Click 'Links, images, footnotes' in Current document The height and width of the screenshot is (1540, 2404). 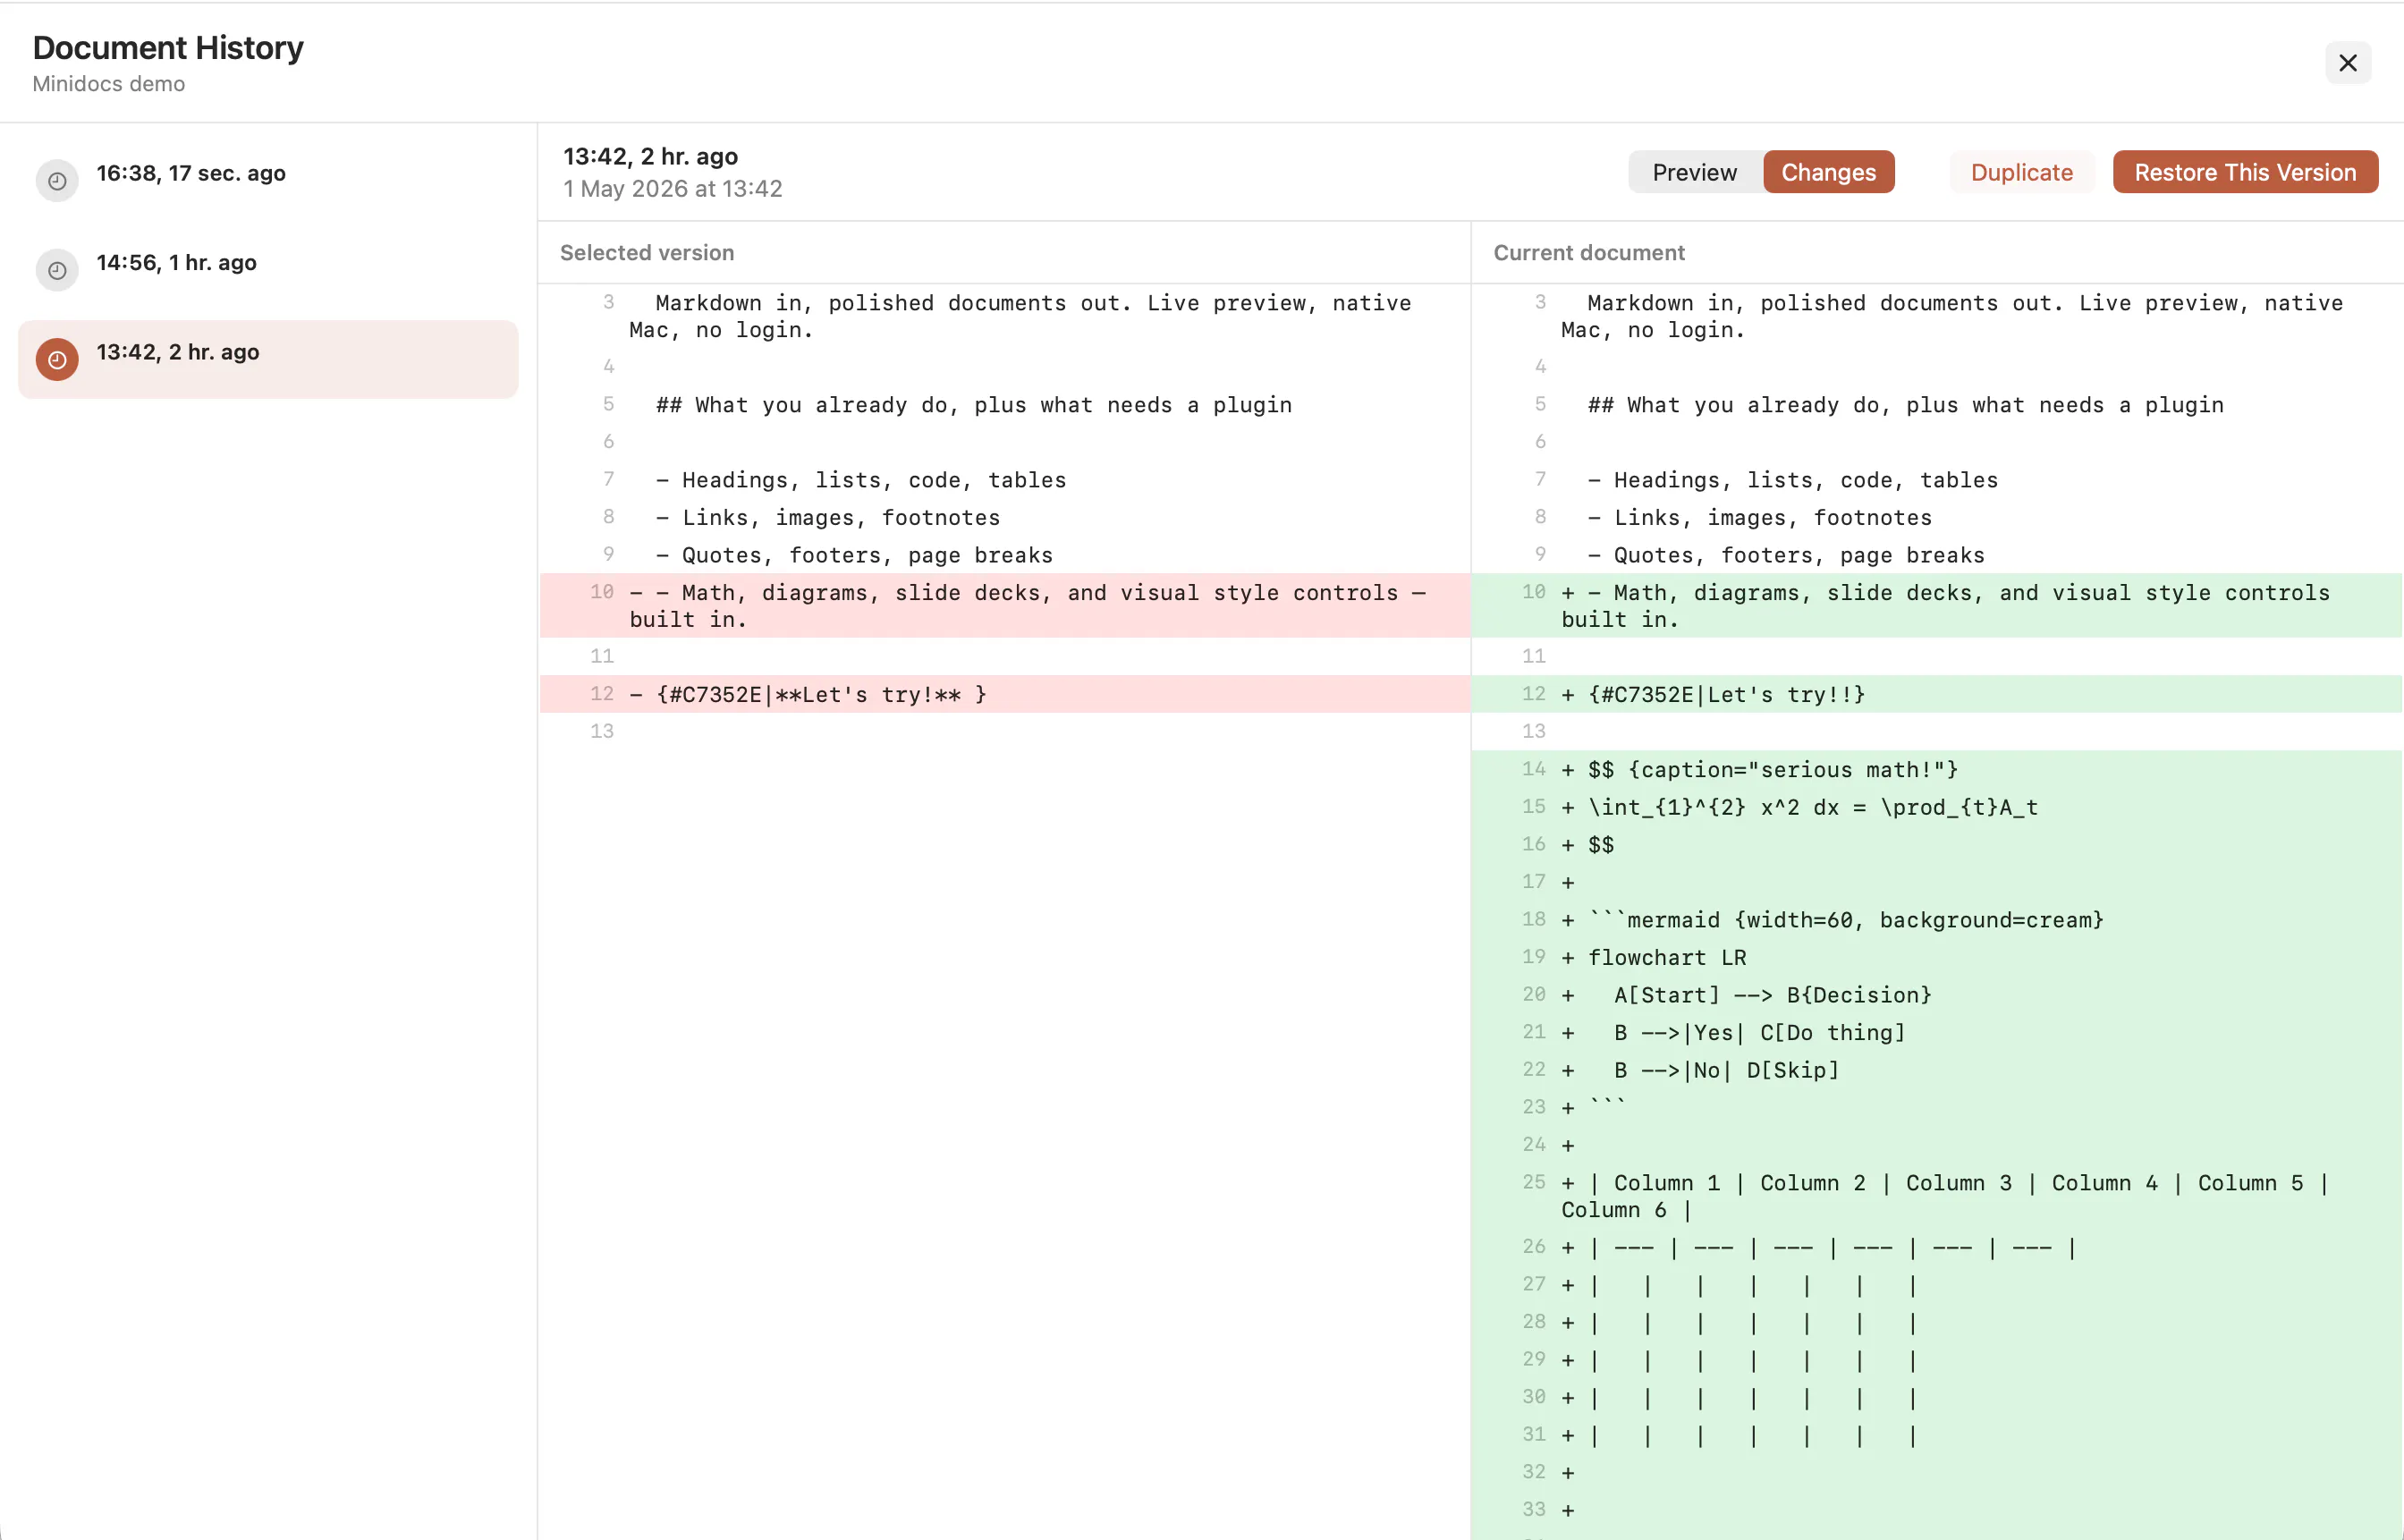coord(1937,518)
